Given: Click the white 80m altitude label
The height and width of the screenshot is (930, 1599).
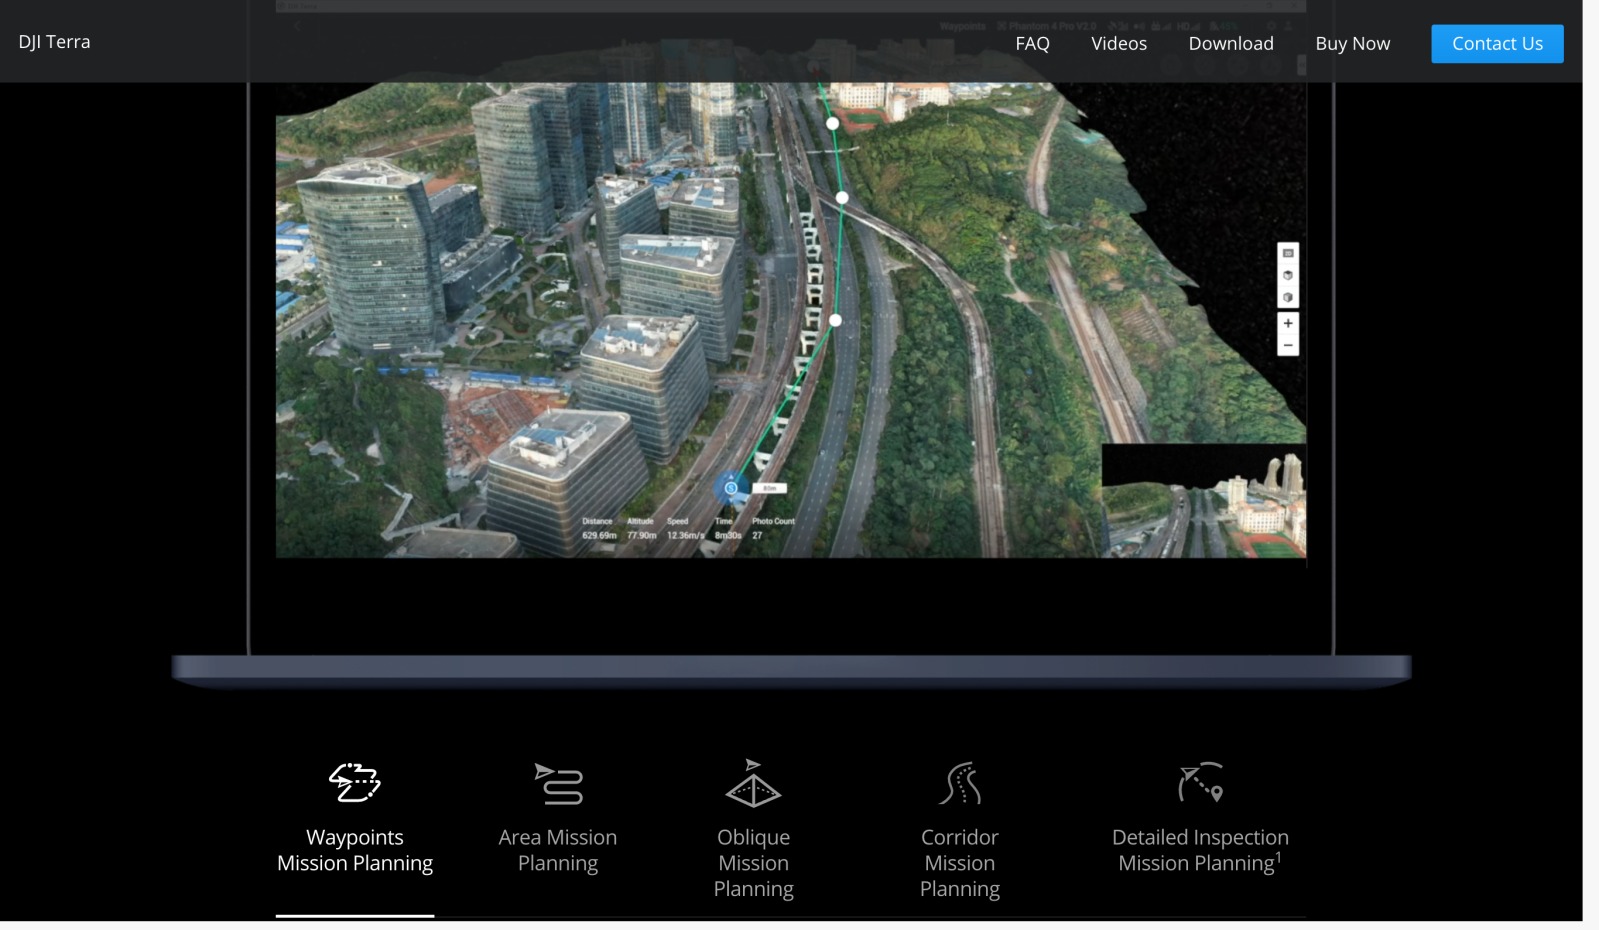Looking at the screenshot, I should 769,488.
